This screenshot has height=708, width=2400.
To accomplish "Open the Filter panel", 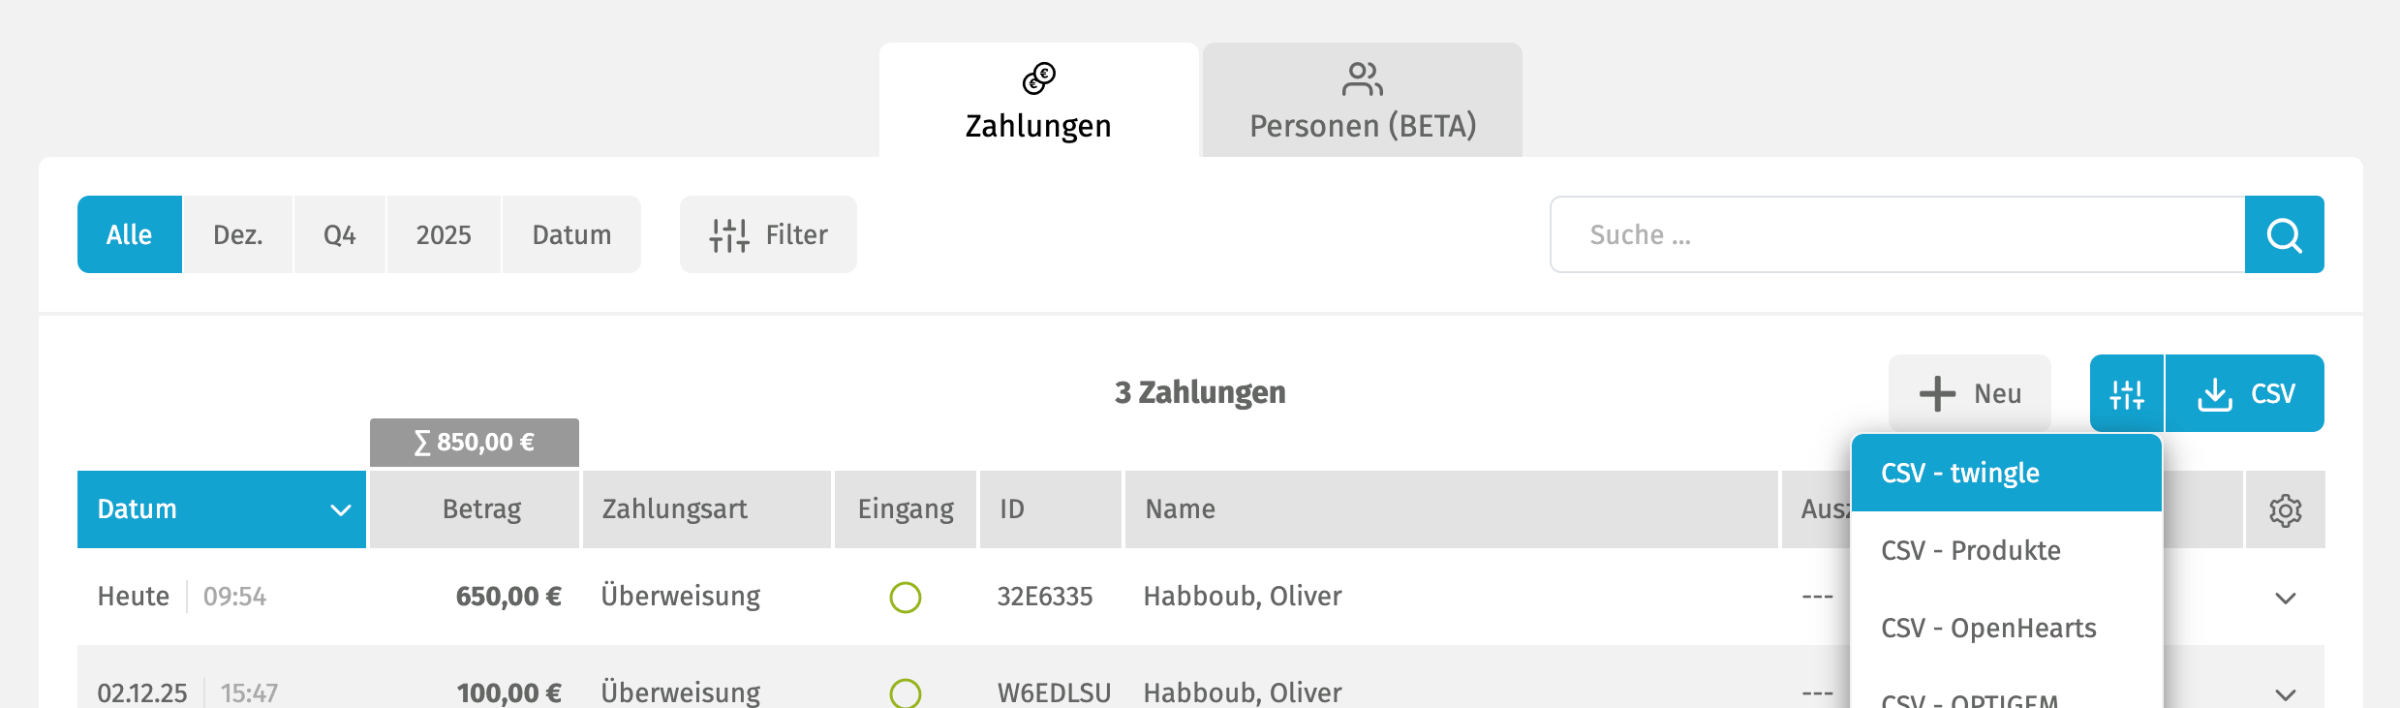I will tap(768, 235).
